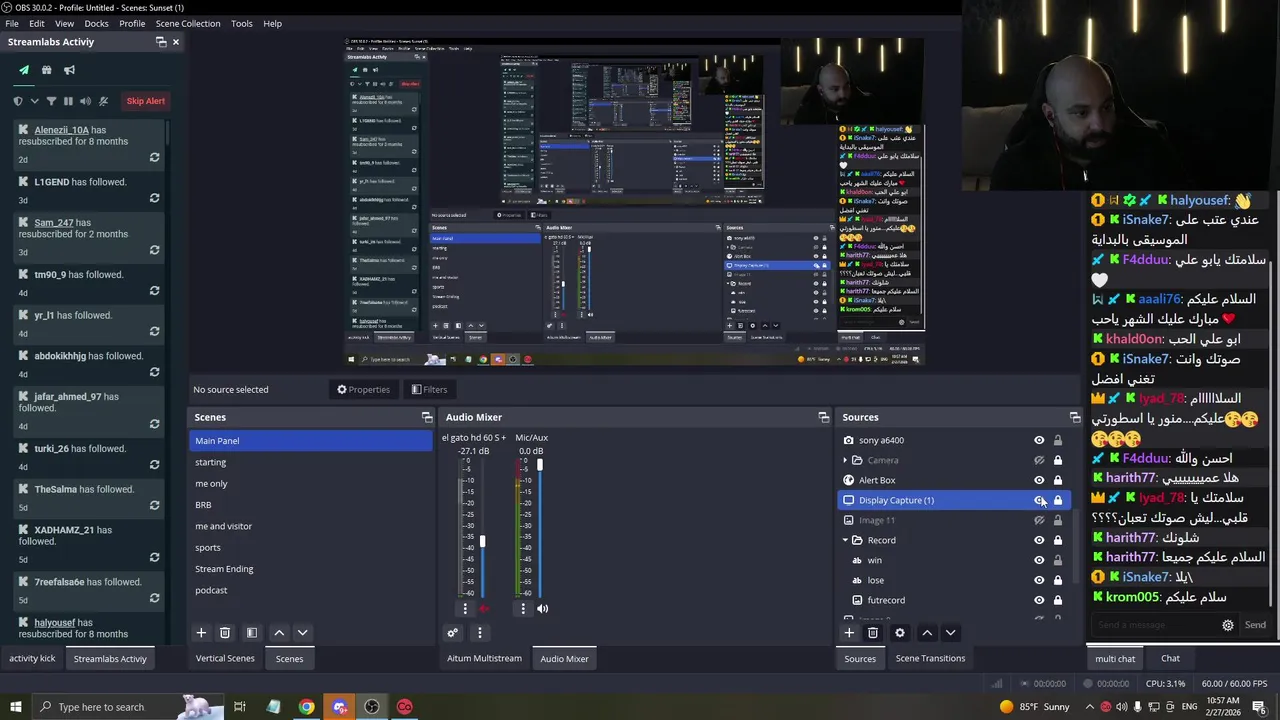Click Send in chat

(x=1255, y=625)
